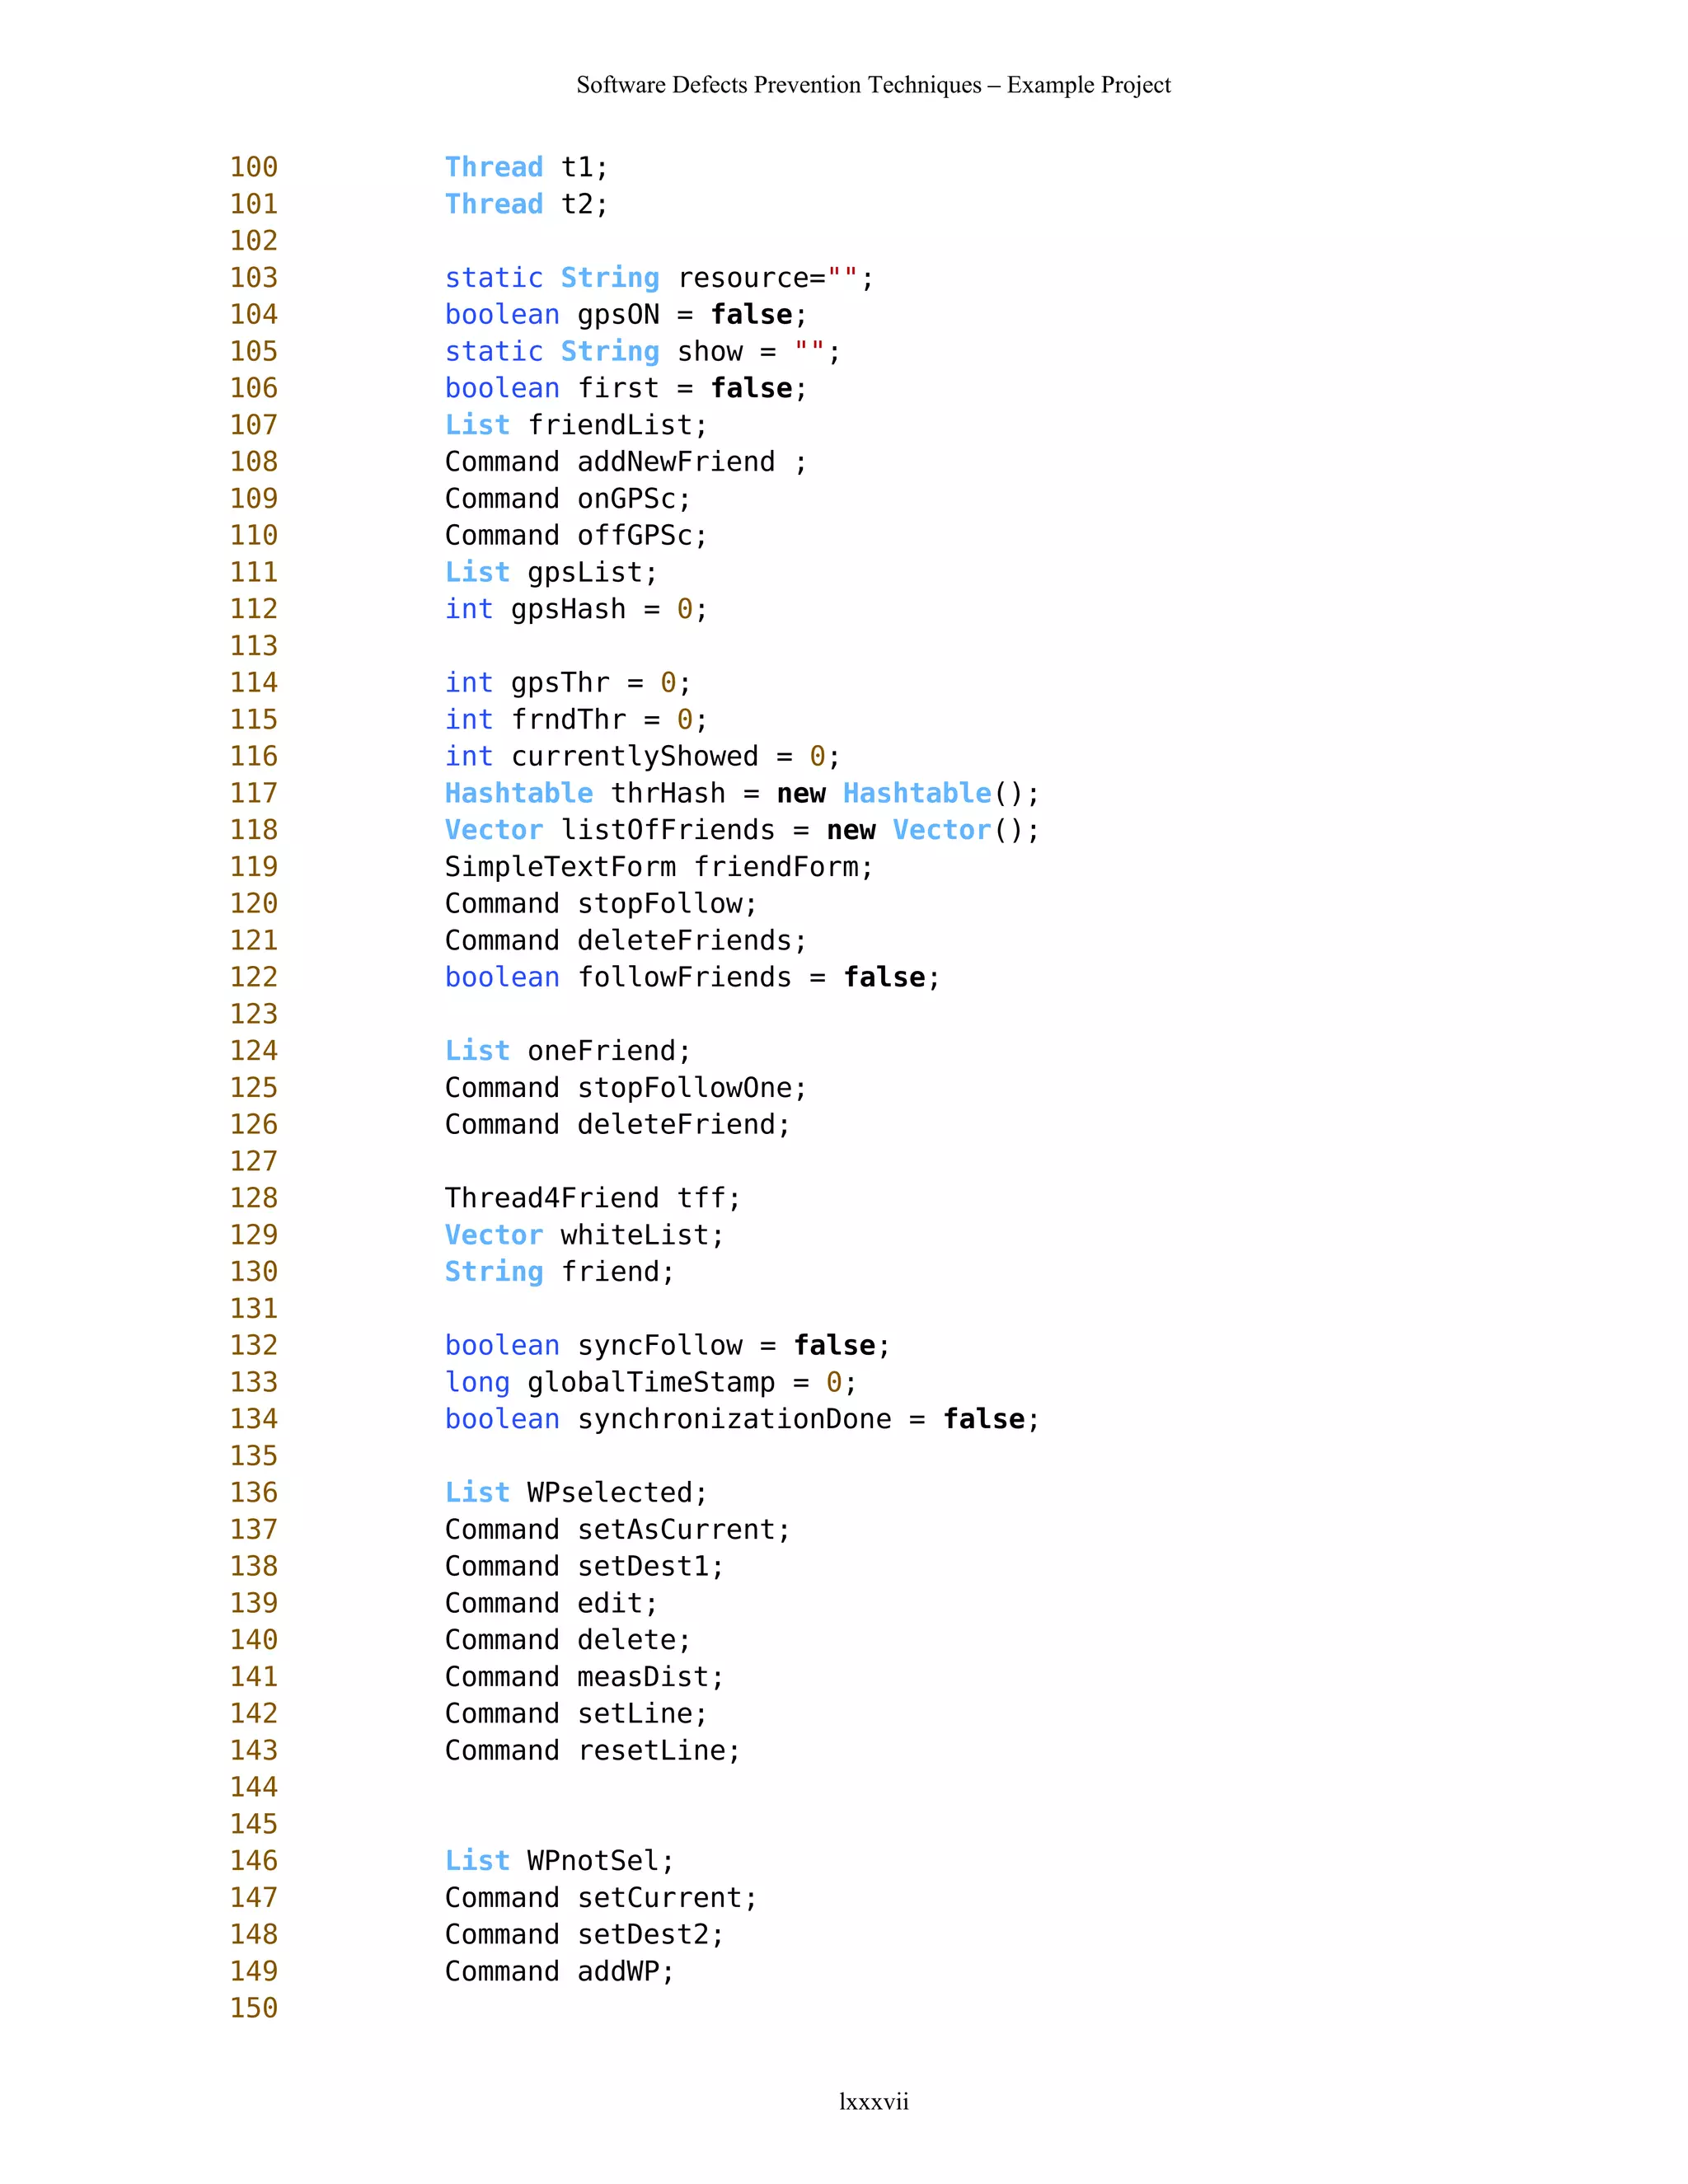Click the page header title text
The width and height of the screenshot is (1688, 2184).
point(873,85)
